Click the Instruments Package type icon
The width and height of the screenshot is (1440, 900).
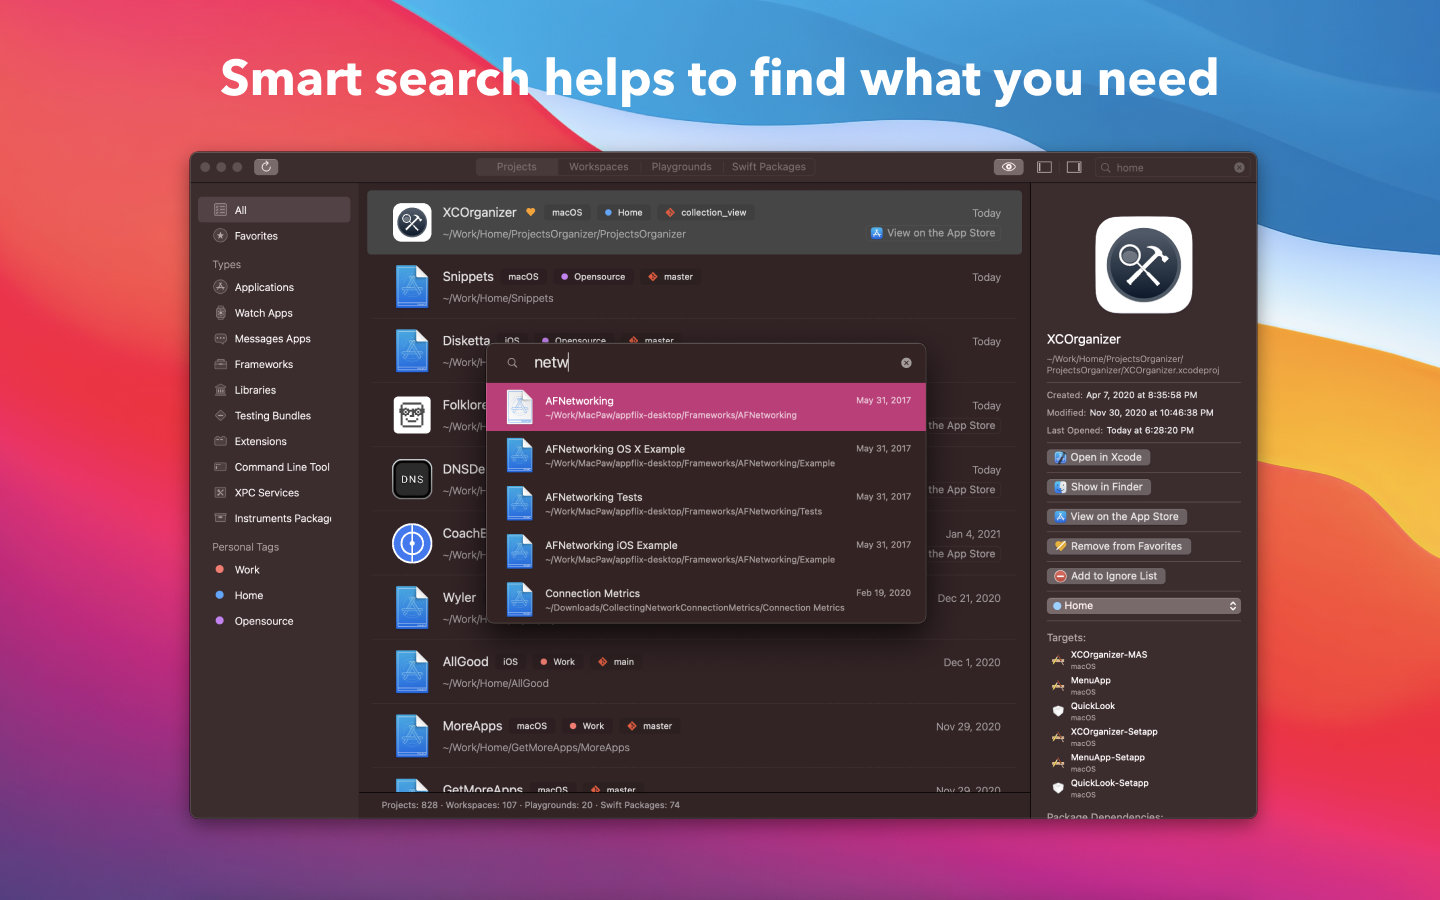[x=221, y=518]
